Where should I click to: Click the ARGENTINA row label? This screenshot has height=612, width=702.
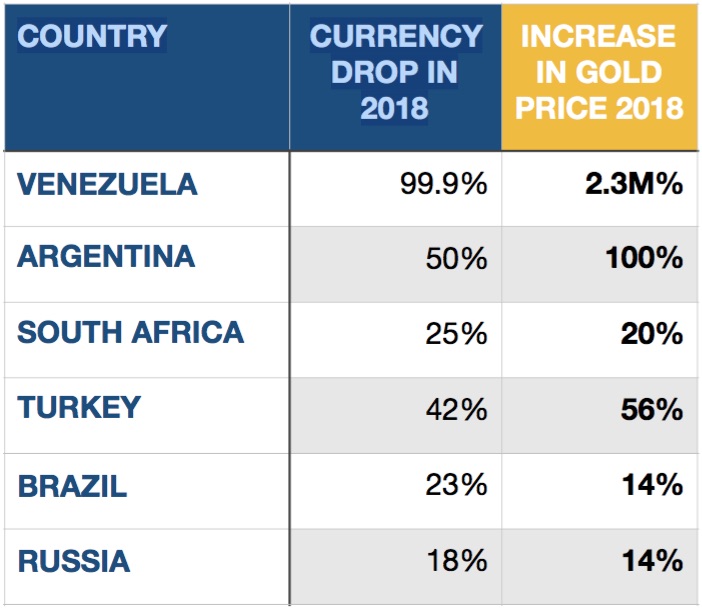click(x=106, y=257)
